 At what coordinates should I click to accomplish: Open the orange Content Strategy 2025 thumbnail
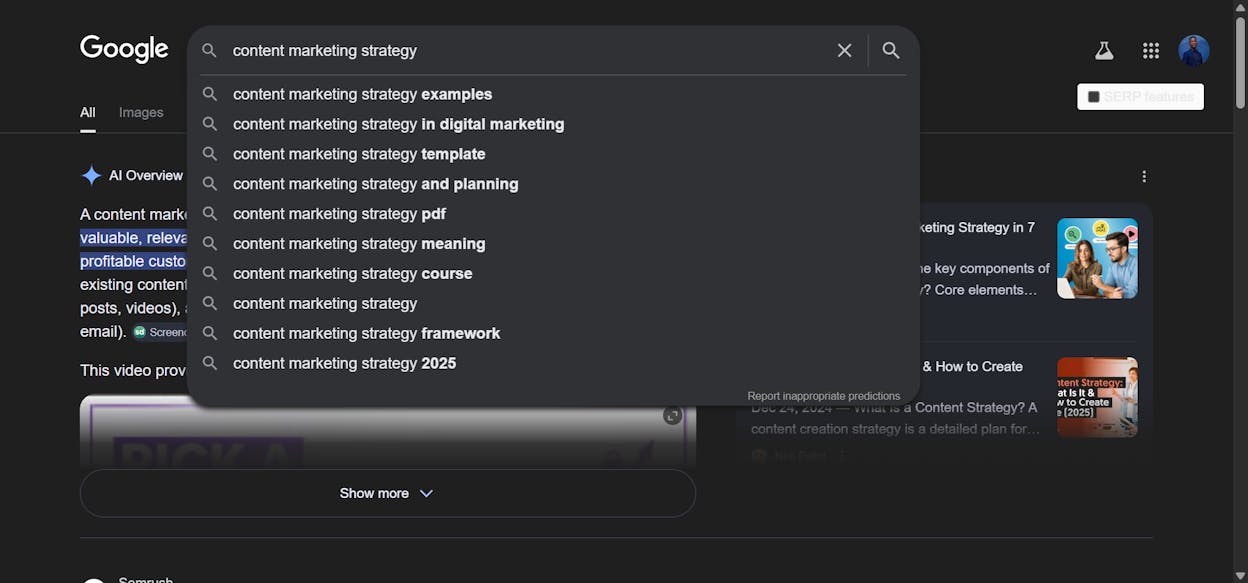click(1097, 397)
